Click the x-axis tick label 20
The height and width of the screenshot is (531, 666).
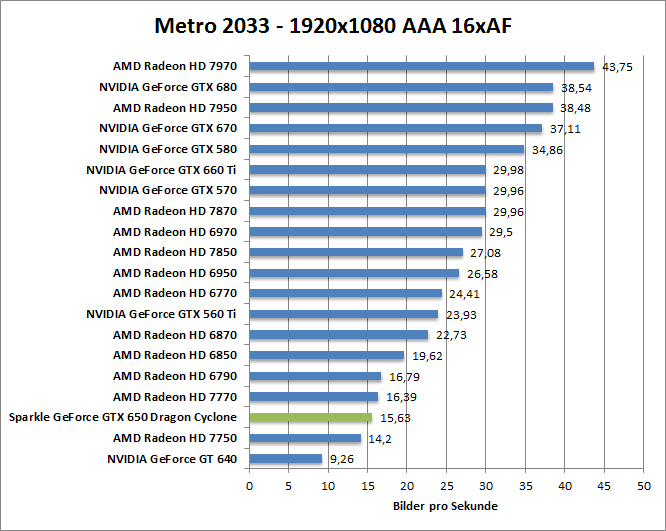click(x=407, y=486)
